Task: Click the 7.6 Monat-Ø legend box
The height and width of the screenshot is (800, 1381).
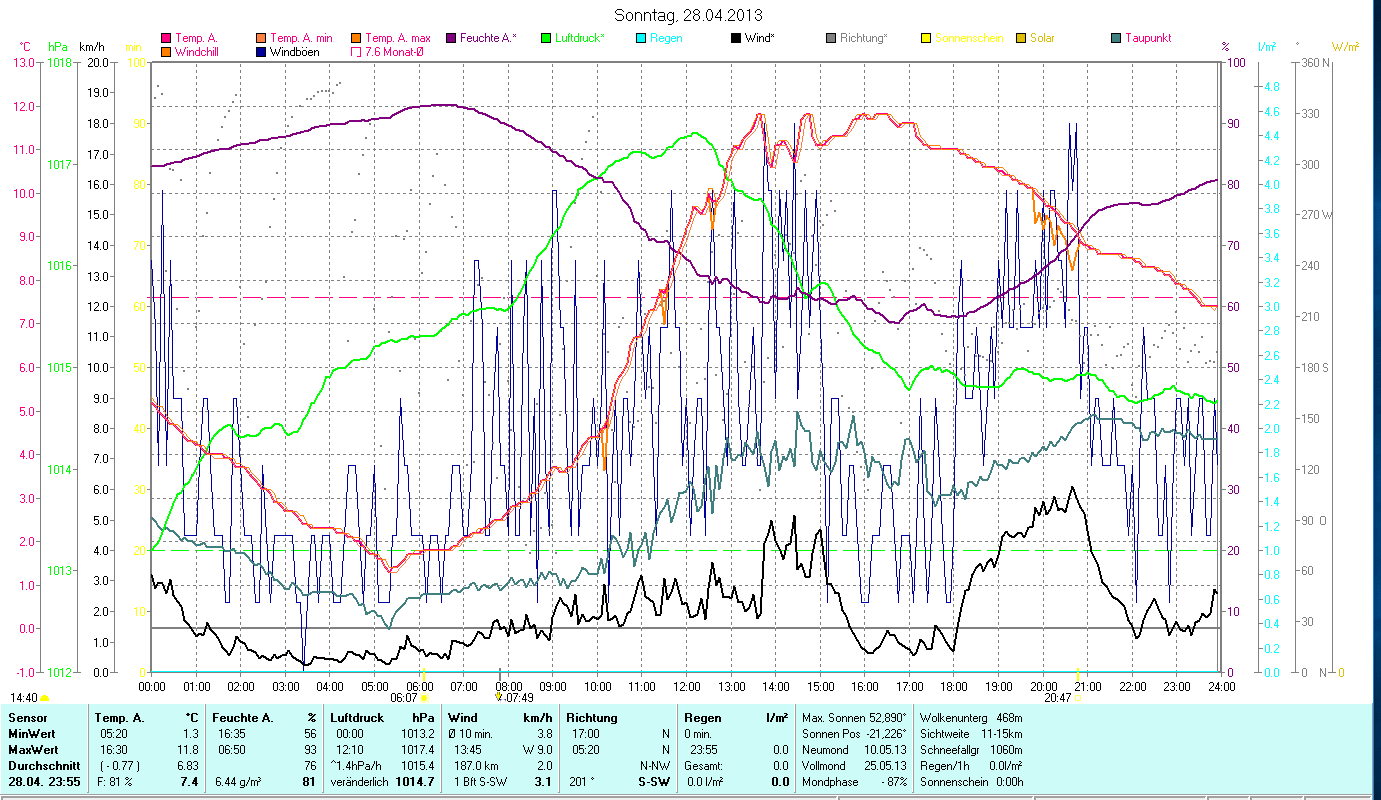Action: [x=357, y=51]
